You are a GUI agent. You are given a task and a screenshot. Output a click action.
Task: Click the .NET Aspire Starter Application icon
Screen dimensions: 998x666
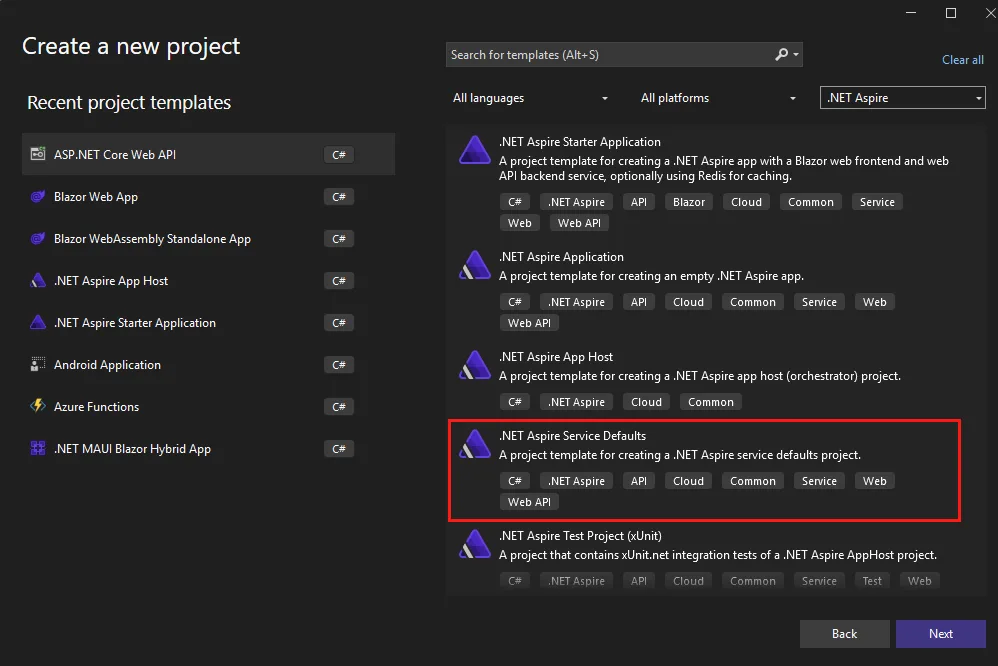[x=37, y=322]
